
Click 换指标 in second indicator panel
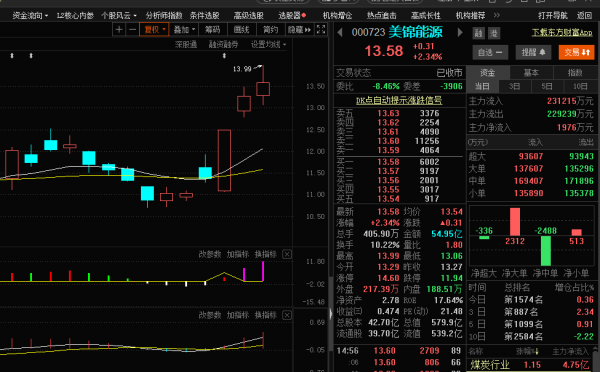tap(266, 315)
